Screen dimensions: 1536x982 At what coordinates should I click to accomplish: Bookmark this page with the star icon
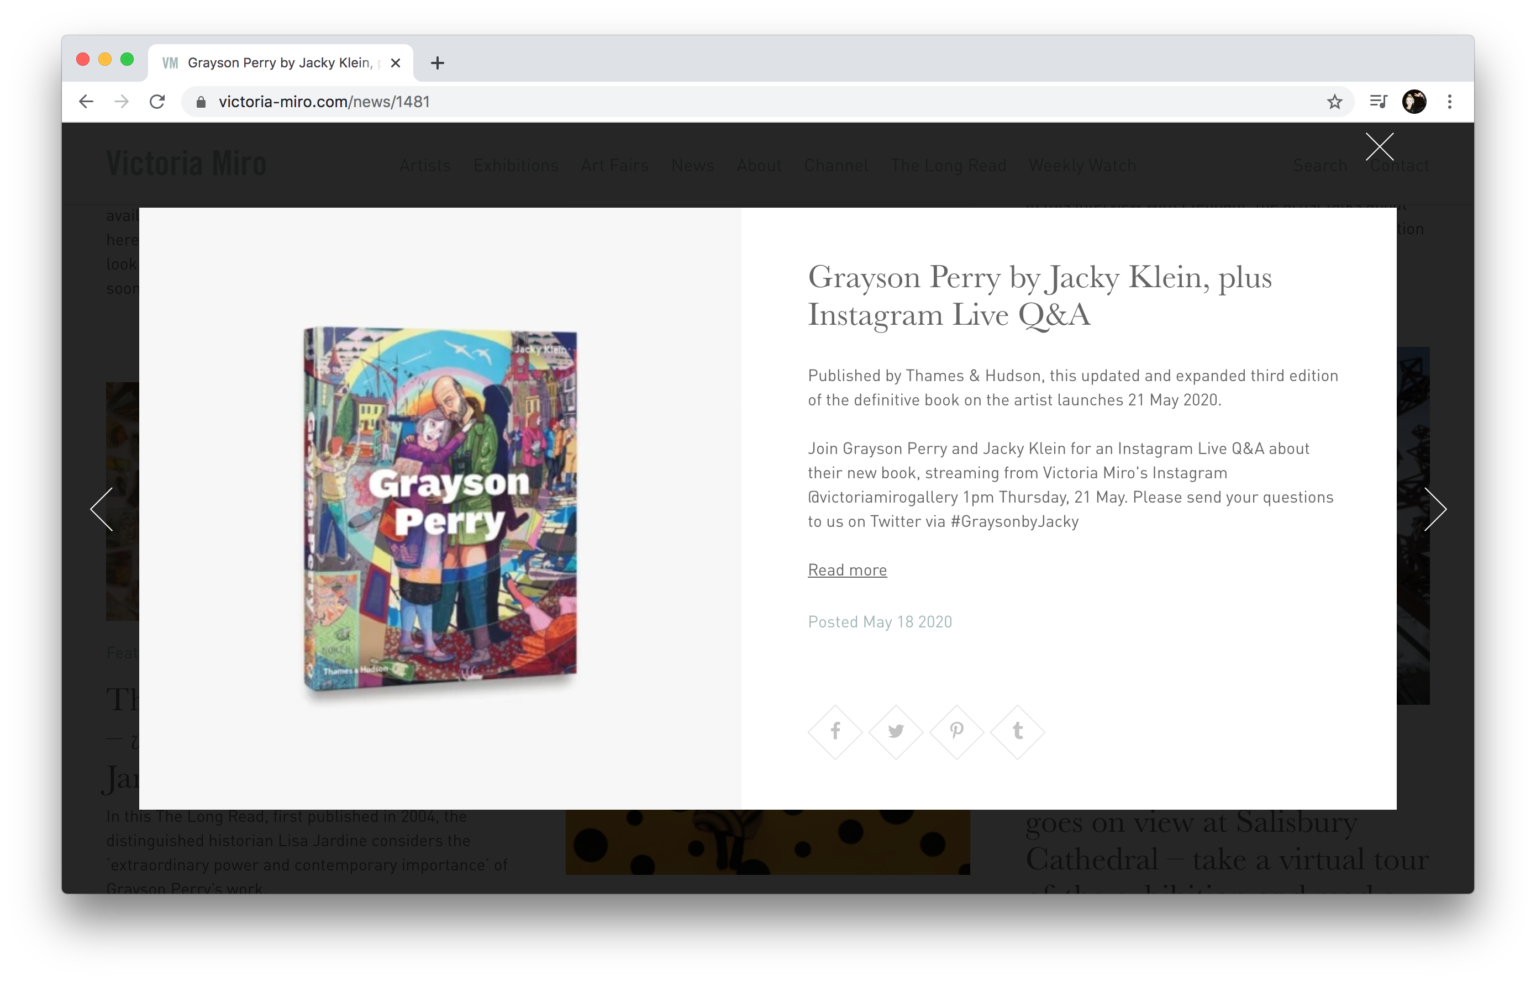1334,101
